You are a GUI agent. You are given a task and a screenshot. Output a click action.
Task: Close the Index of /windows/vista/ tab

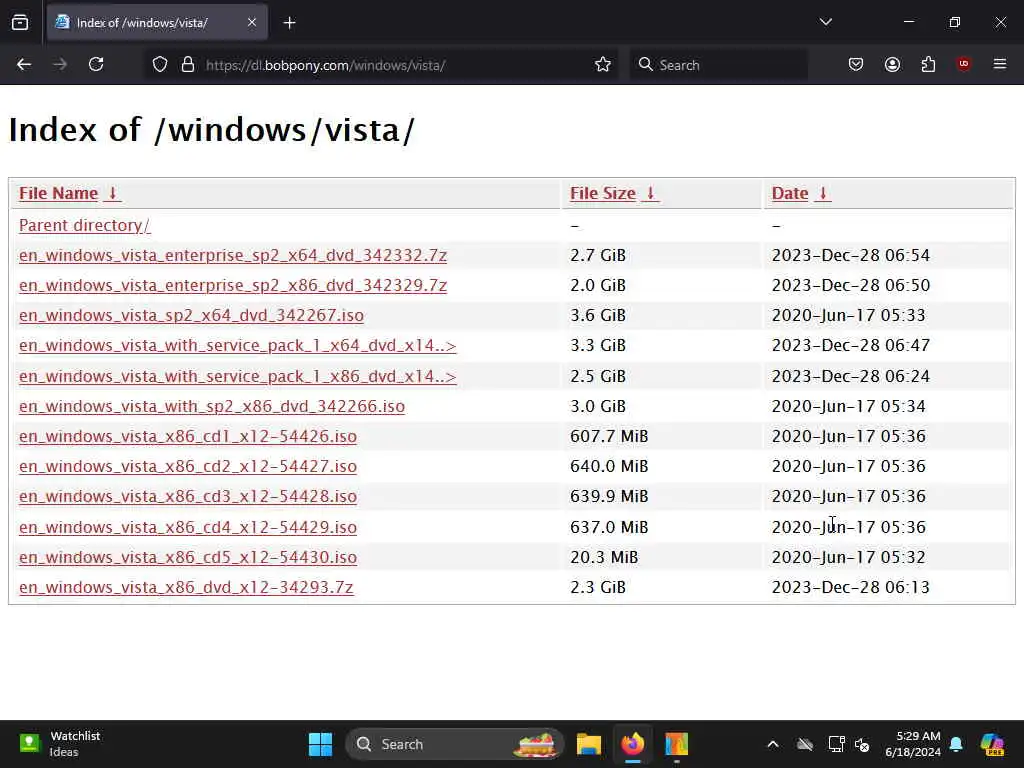point(252,23)
